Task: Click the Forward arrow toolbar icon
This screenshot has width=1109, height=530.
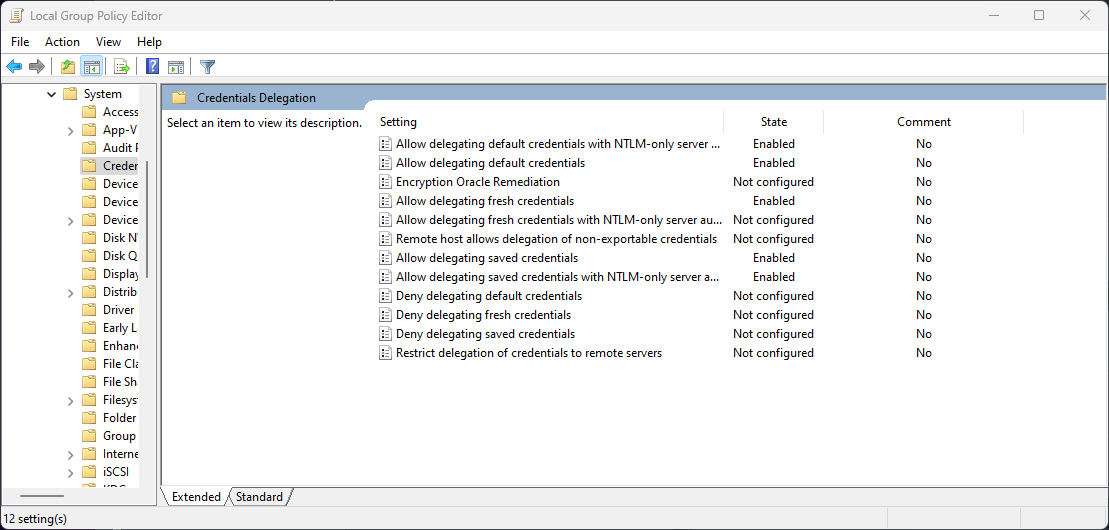Action: [x=37, y=67]
